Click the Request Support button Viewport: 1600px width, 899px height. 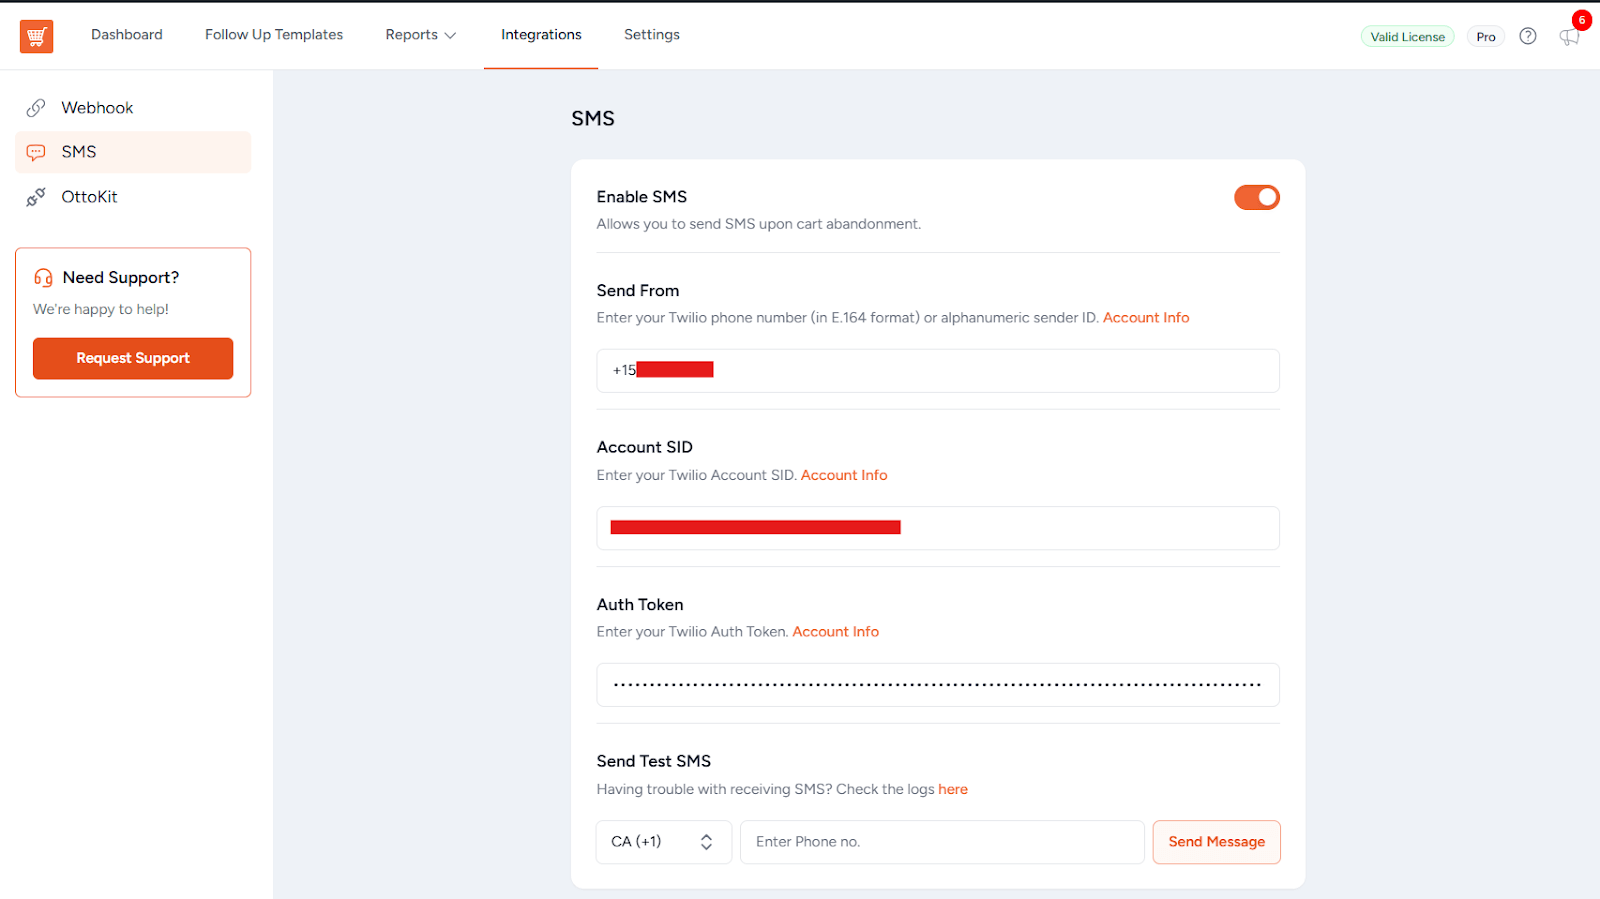(x=133, y=358)
